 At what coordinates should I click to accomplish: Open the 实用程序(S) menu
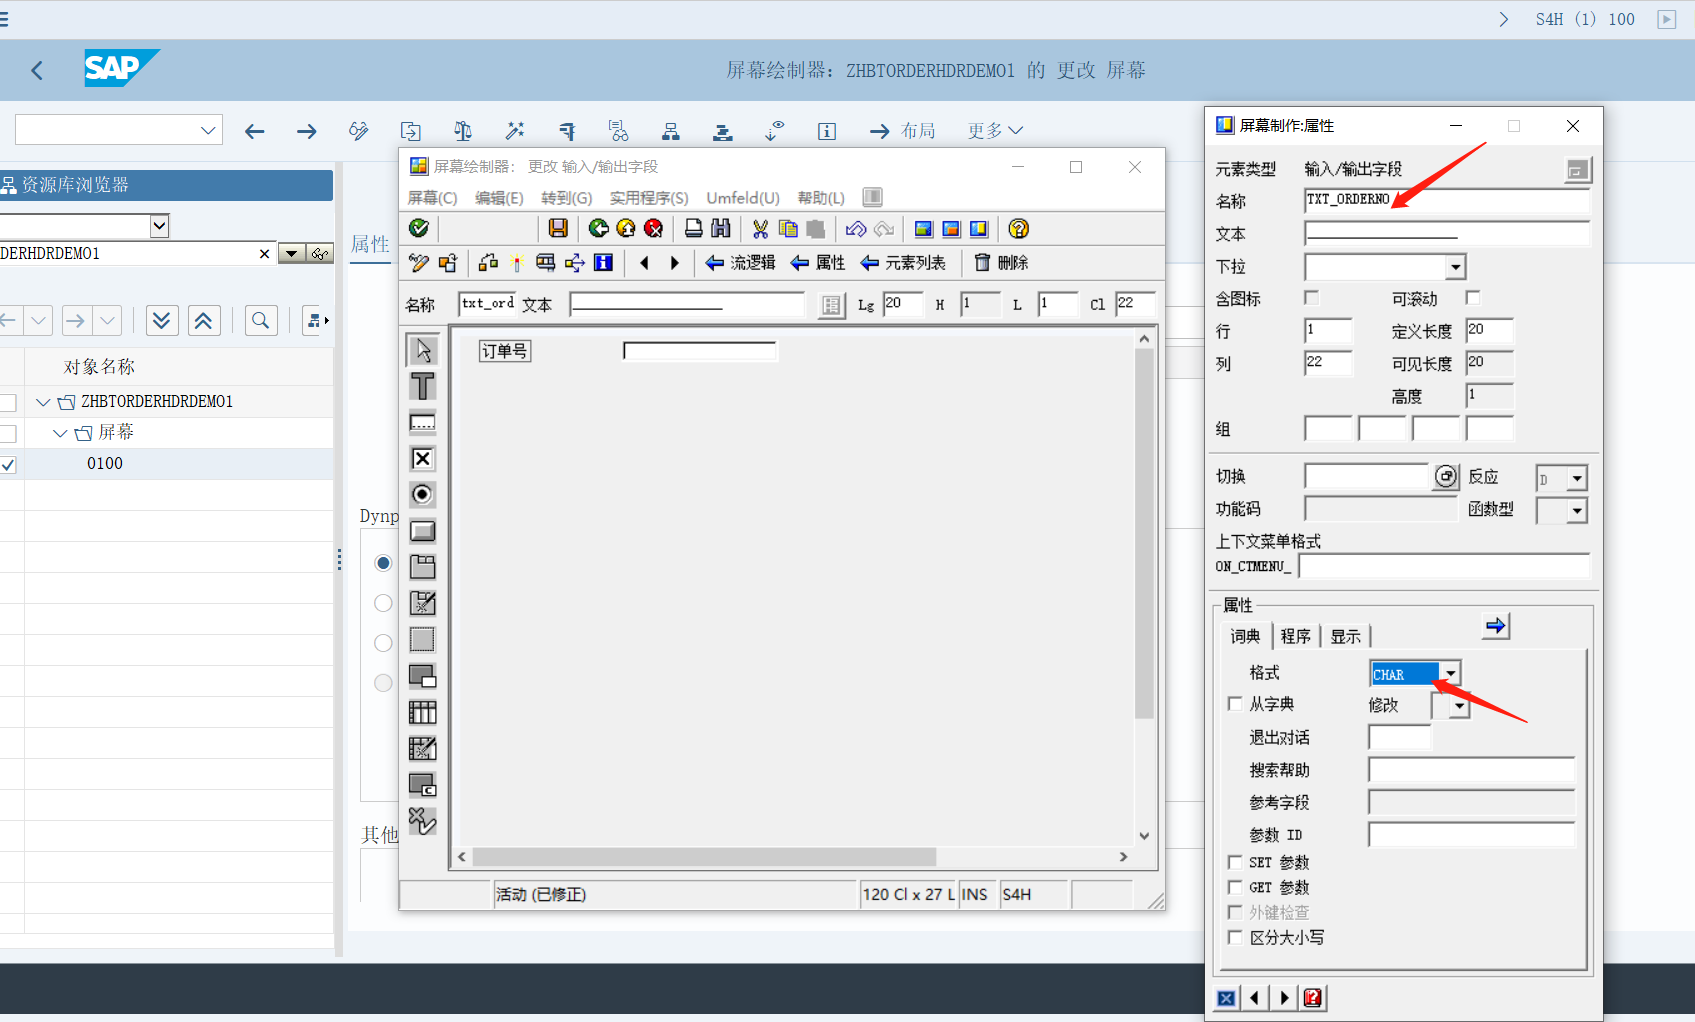tap(649, 198)
